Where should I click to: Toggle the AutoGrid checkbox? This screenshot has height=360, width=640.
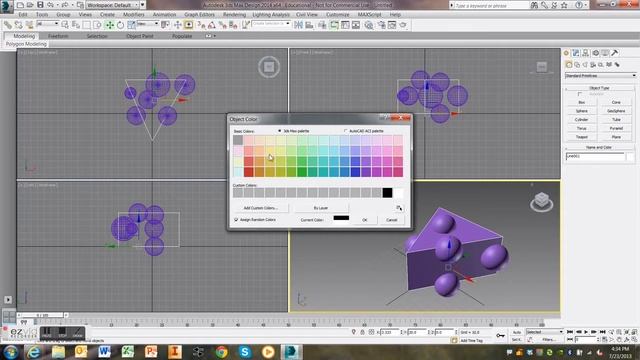(579, 94)
